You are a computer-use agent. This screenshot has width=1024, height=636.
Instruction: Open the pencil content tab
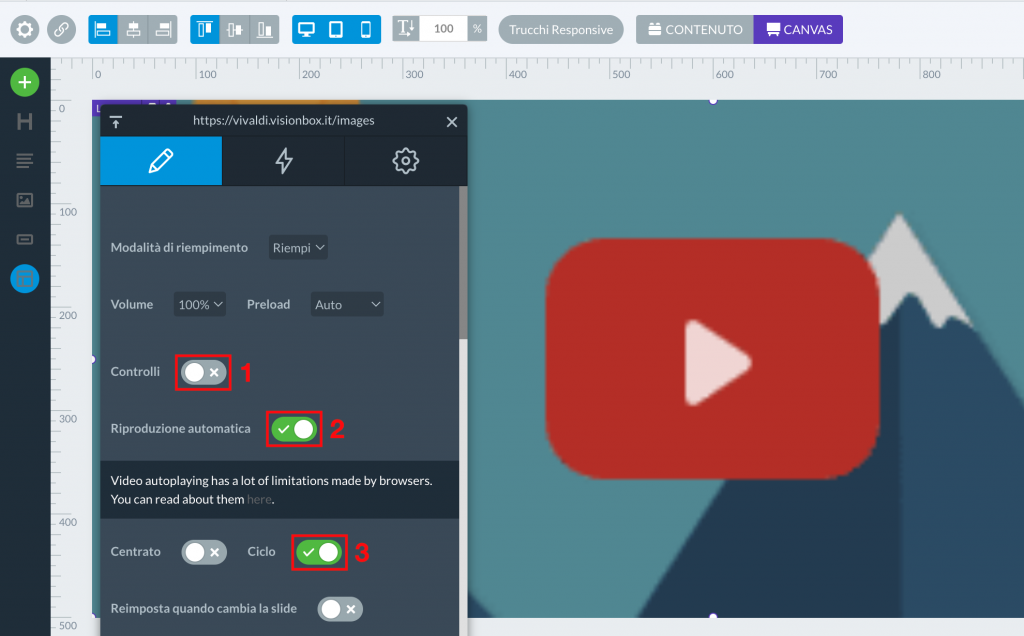click(161, 161)
